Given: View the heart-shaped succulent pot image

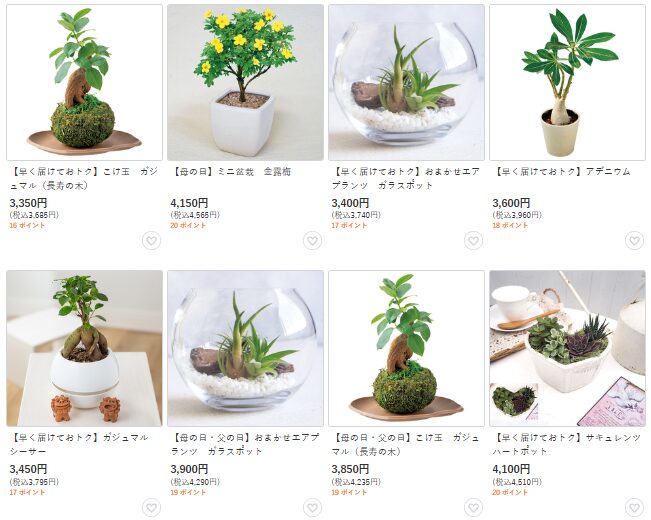Looking at the screenshot, I should tap(567, 348).
